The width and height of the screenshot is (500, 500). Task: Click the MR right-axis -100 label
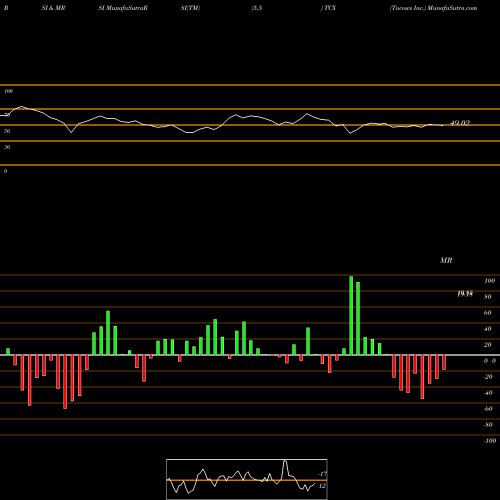point(490,441)
